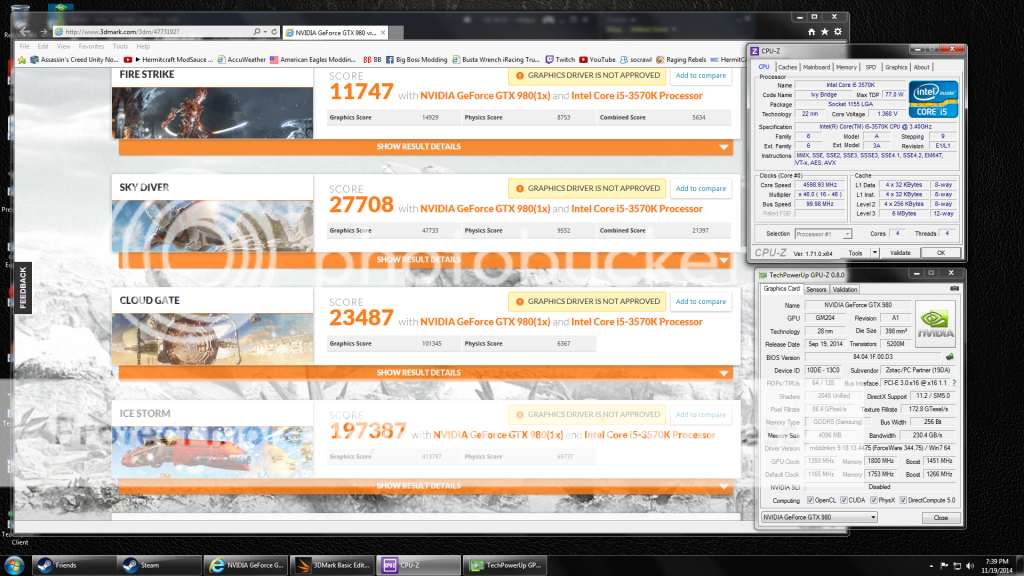1024x576 pixels.
Task: Click the GPU-Z screenshot camera icon
Action: (x=954, y=289)
